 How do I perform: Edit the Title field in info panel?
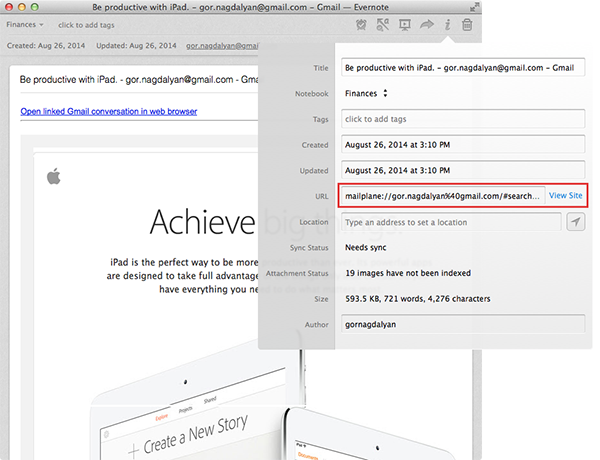pos(463,68)
